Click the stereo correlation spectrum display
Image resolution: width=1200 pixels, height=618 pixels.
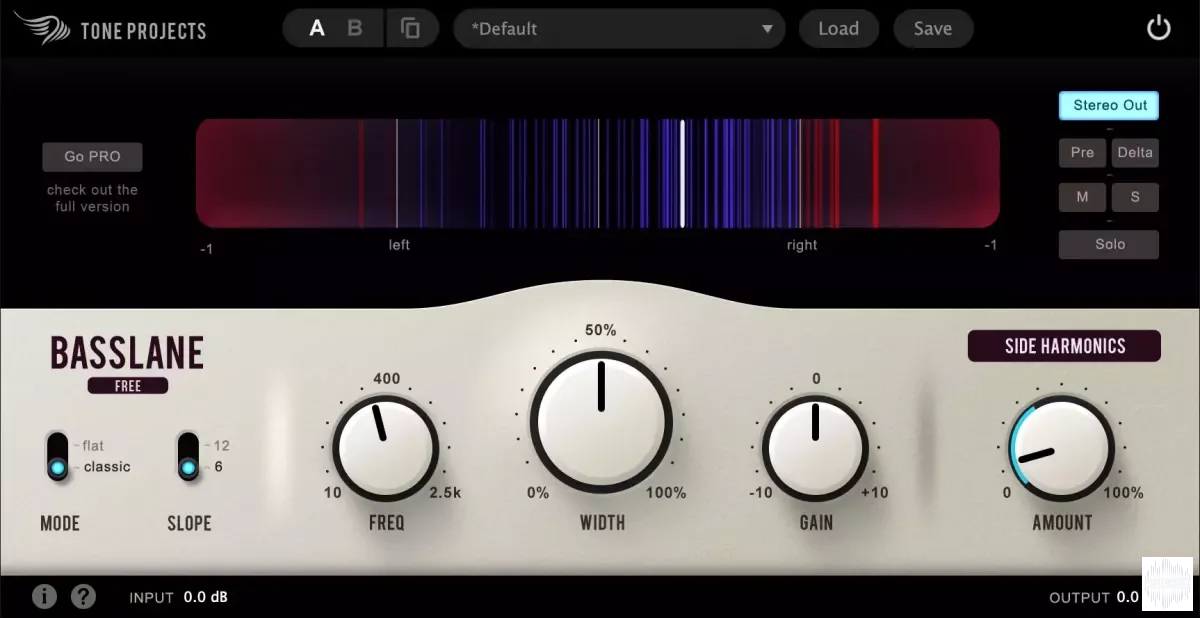598,174
